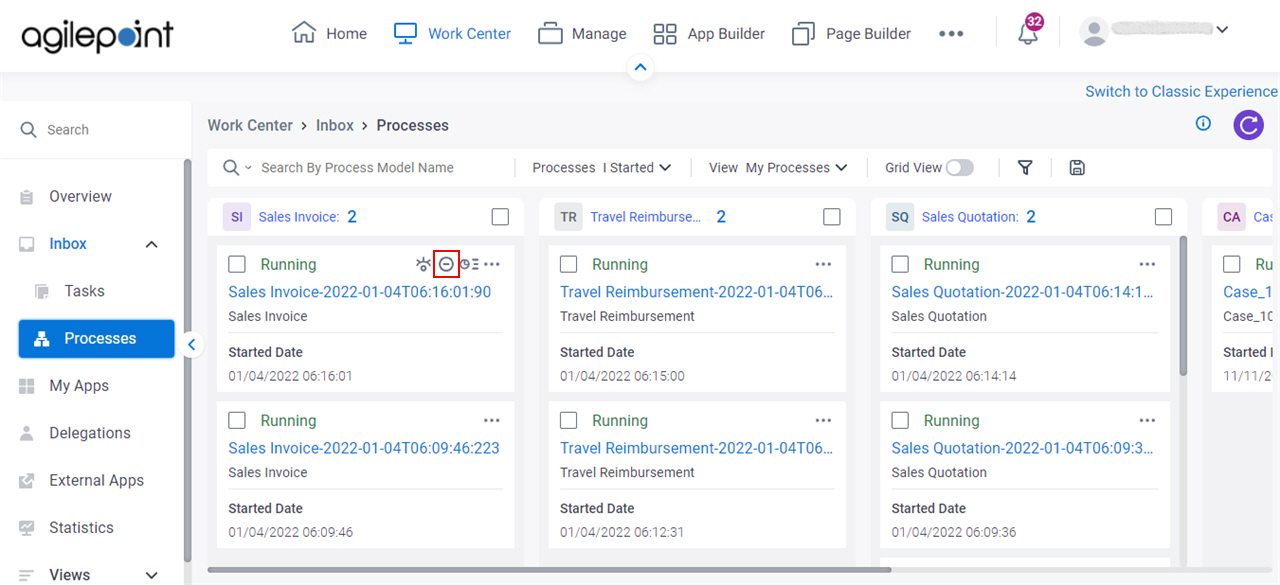This screenshot has height=585, width=1280.
Task: Open Page Builder from top navigation
Action: point(851,33)
